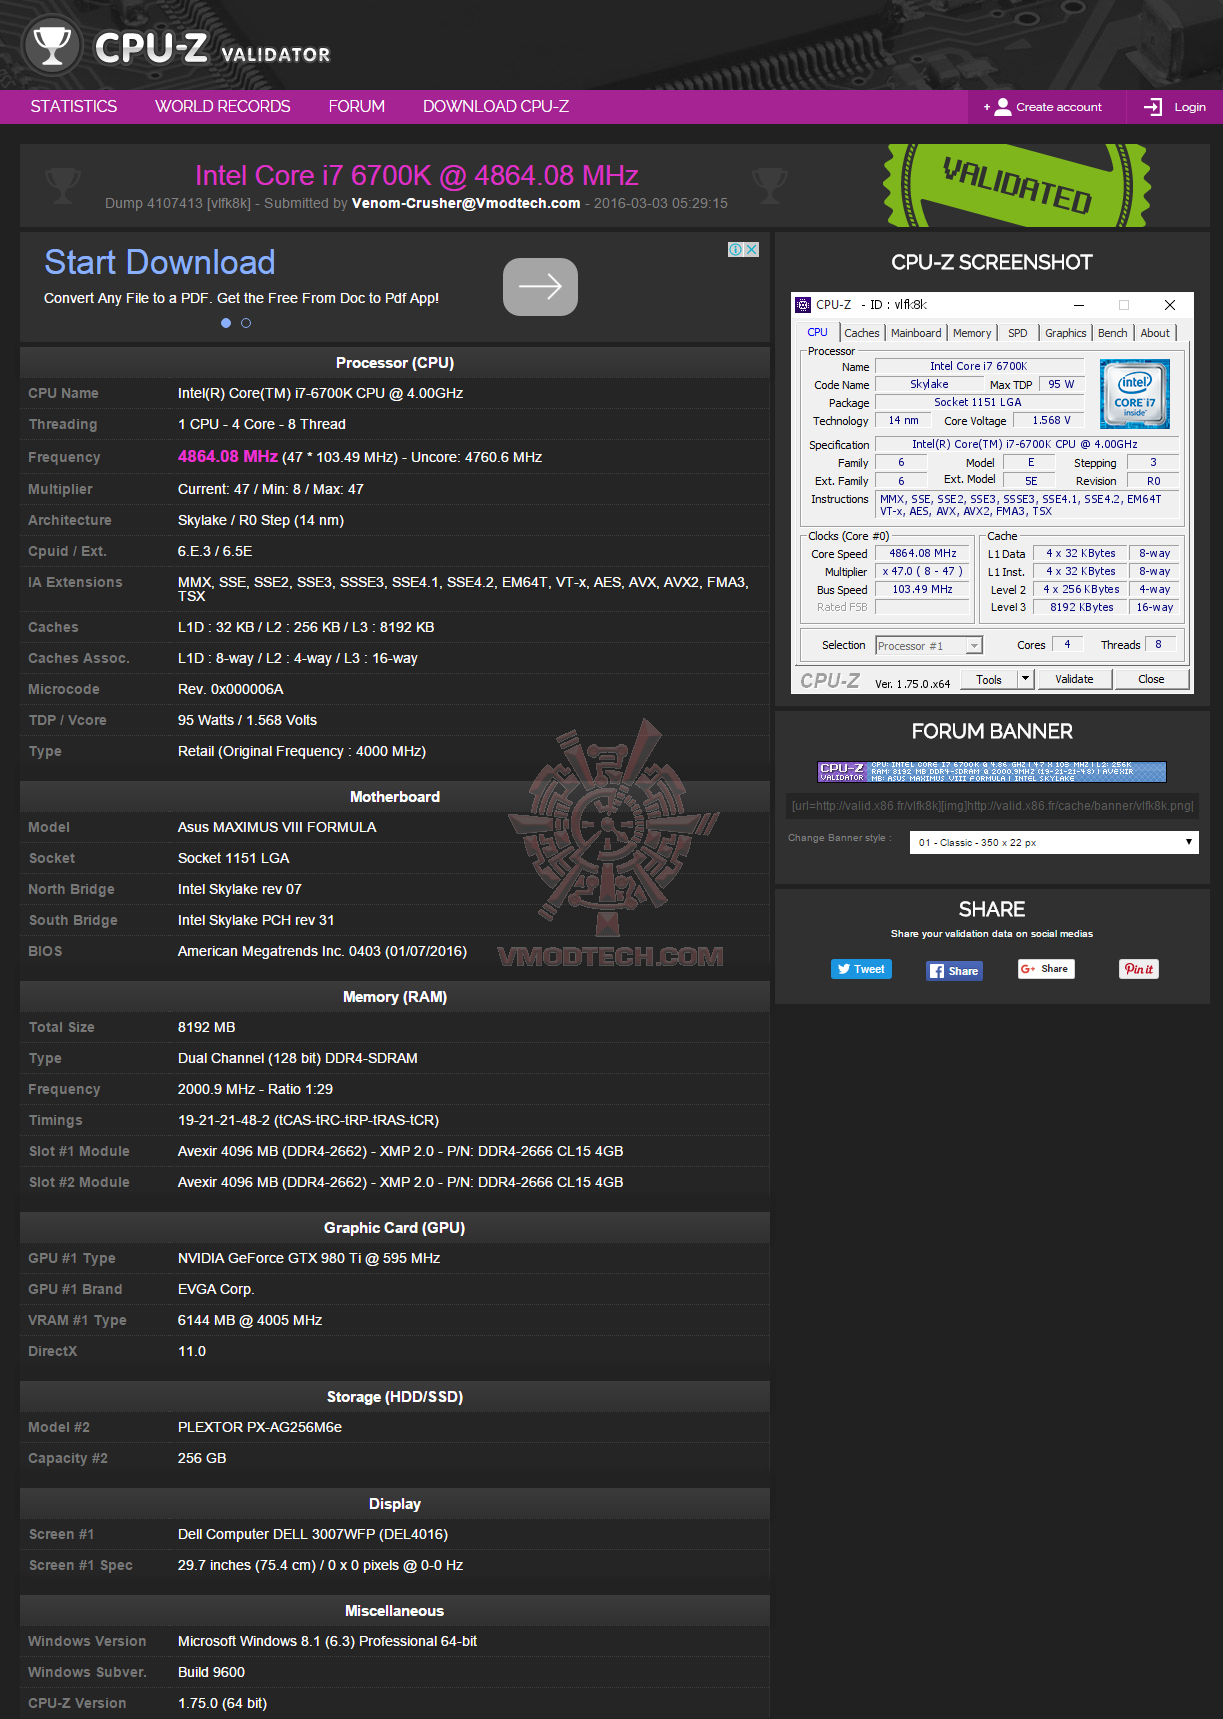Click the Pinterest Pin it button

pos(1139,969)
